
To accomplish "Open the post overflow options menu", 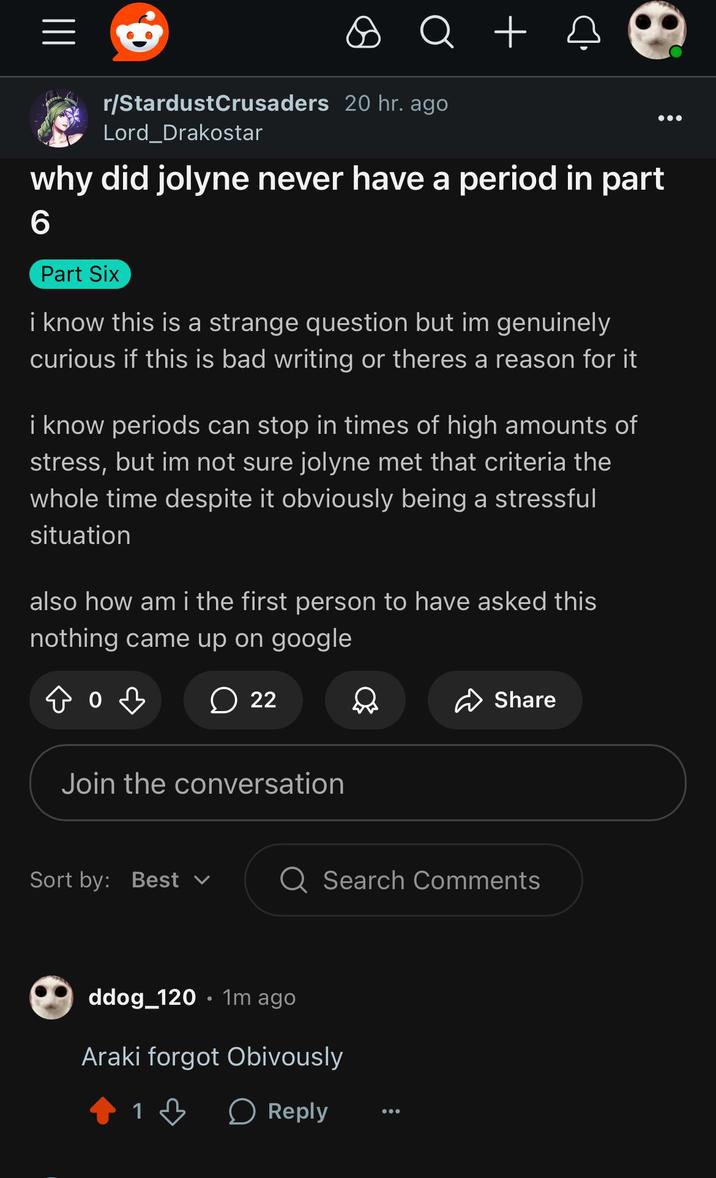I will pos(669,117).
